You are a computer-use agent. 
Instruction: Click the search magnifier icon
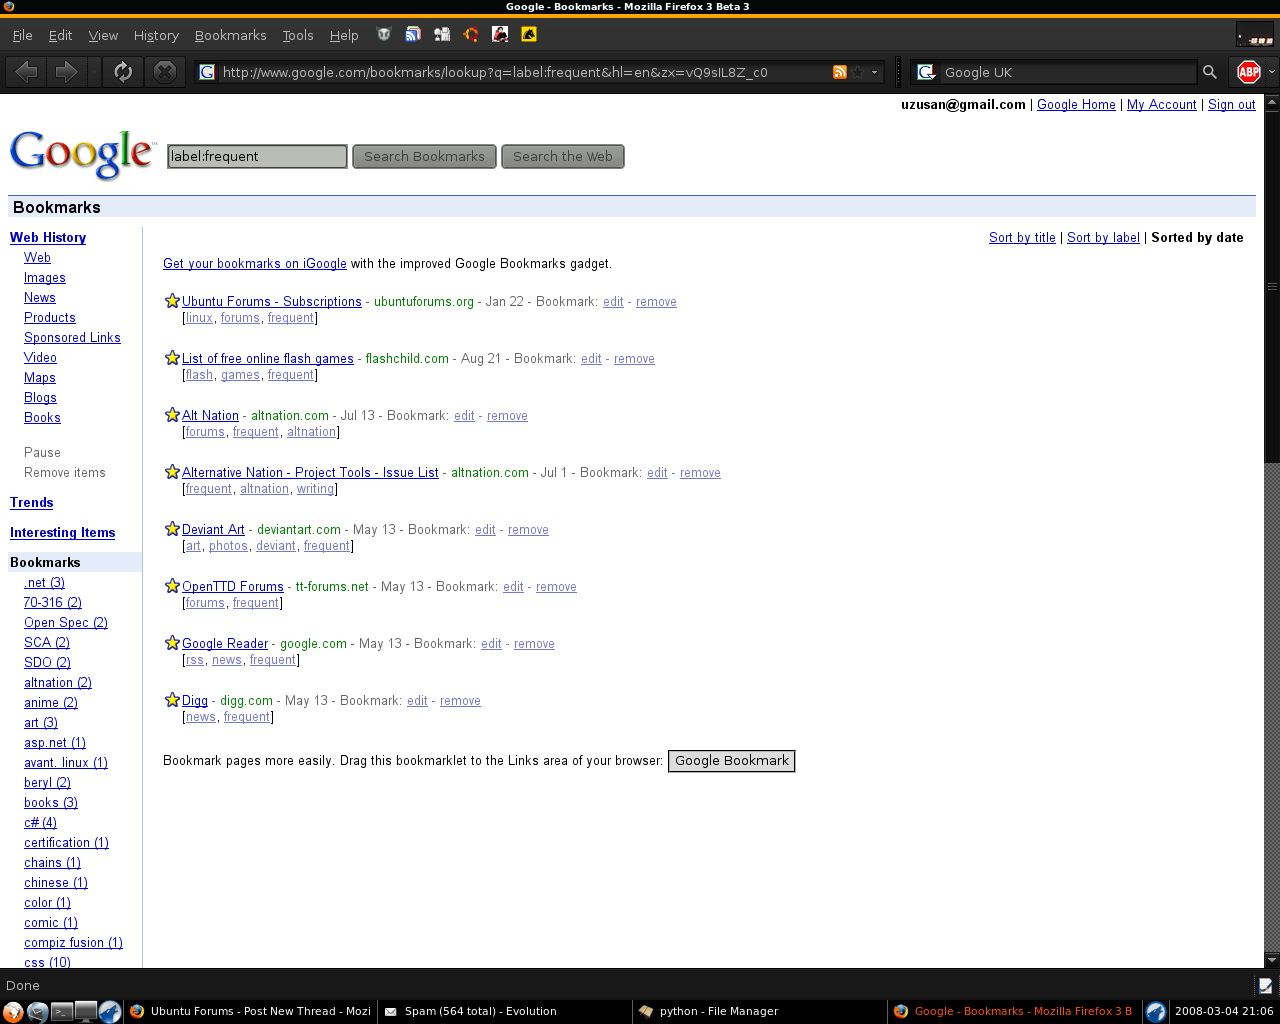coord(1210,72)
